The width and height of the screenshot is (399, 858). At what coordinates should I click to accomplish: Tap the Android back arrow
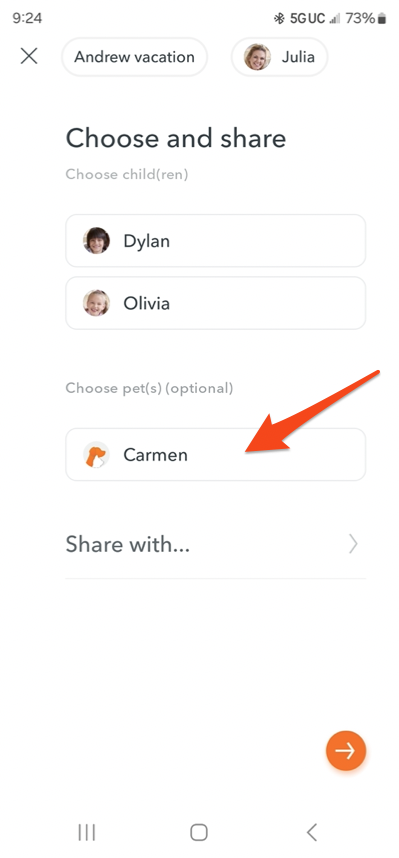click(312, 832)
